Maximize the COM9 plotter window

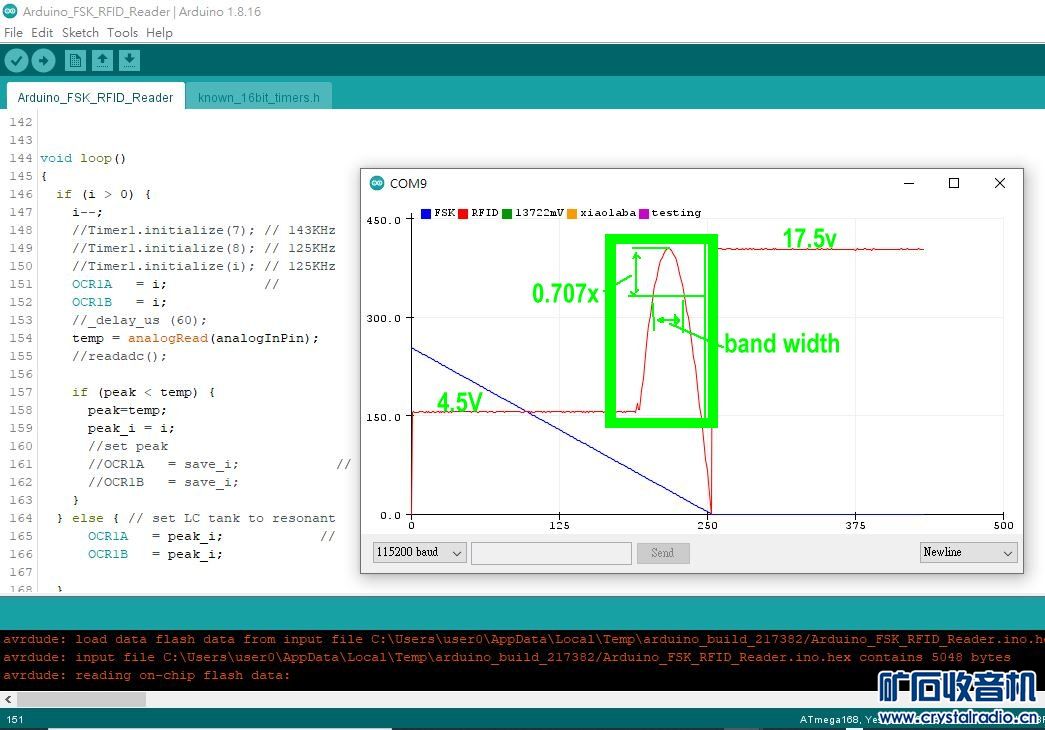pos(954,183)
